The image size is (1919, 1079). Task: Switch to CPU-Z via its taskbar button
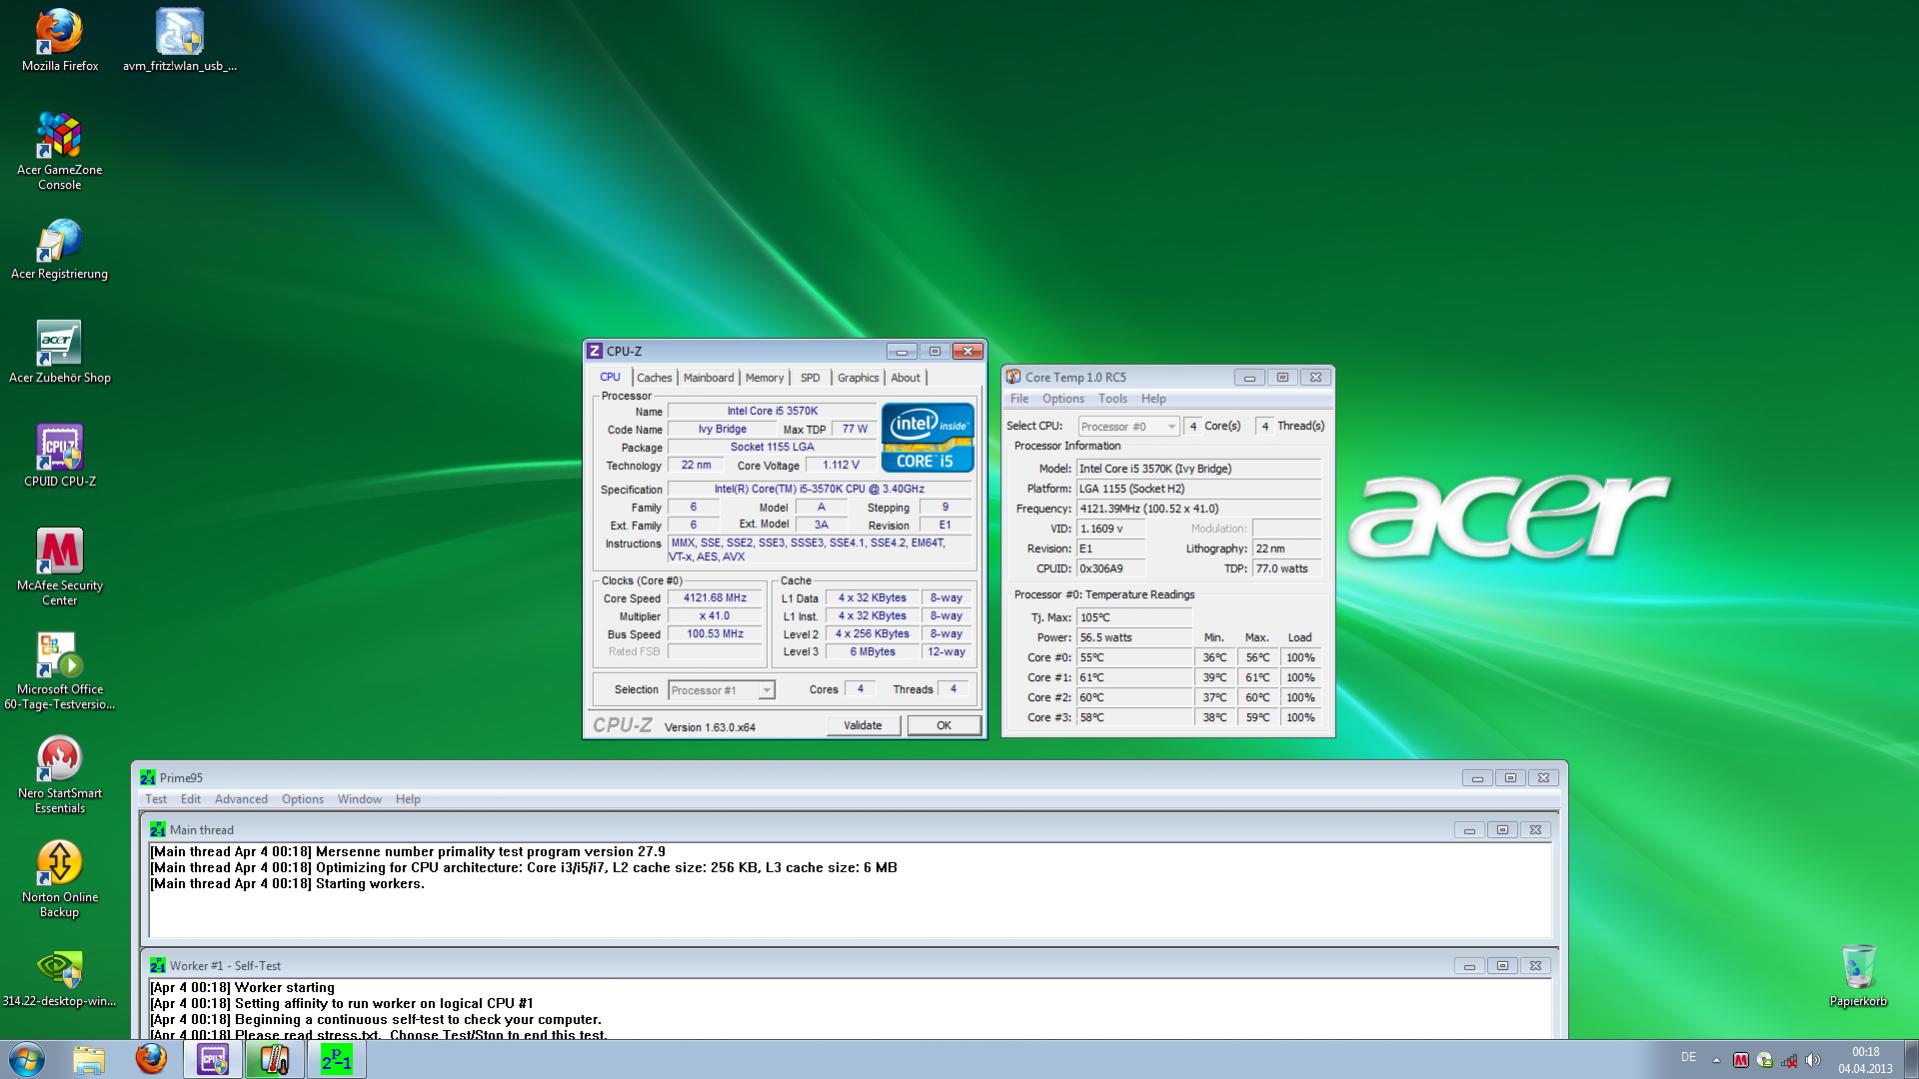pyautogui.click(x=213, y=1059)
